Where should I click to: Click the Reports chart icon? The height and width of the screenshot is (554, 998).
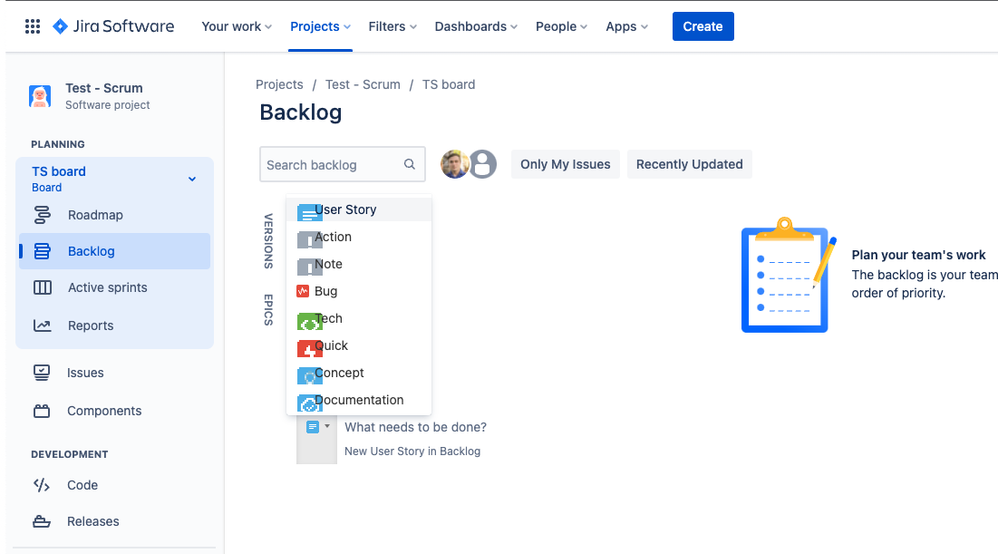coord(42,325)
